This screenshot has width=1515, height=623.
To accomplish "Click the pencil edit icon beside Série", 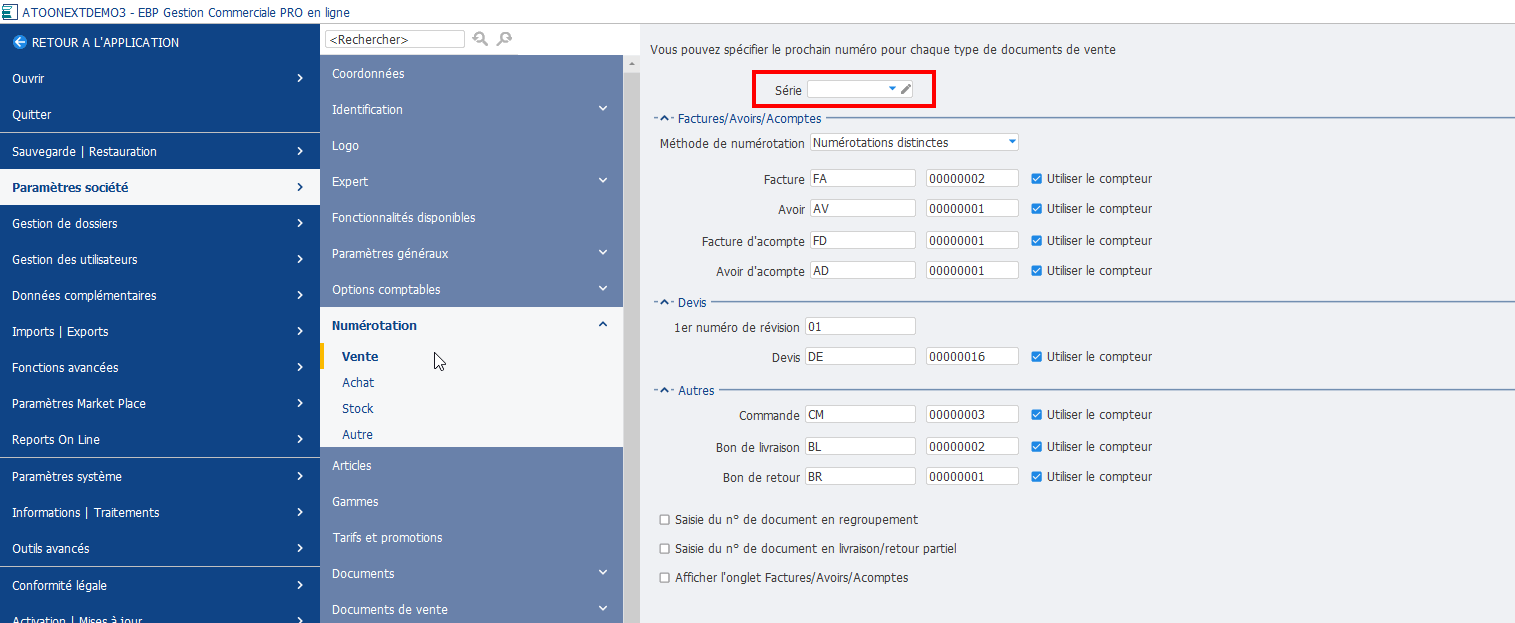I will (906, 89).
